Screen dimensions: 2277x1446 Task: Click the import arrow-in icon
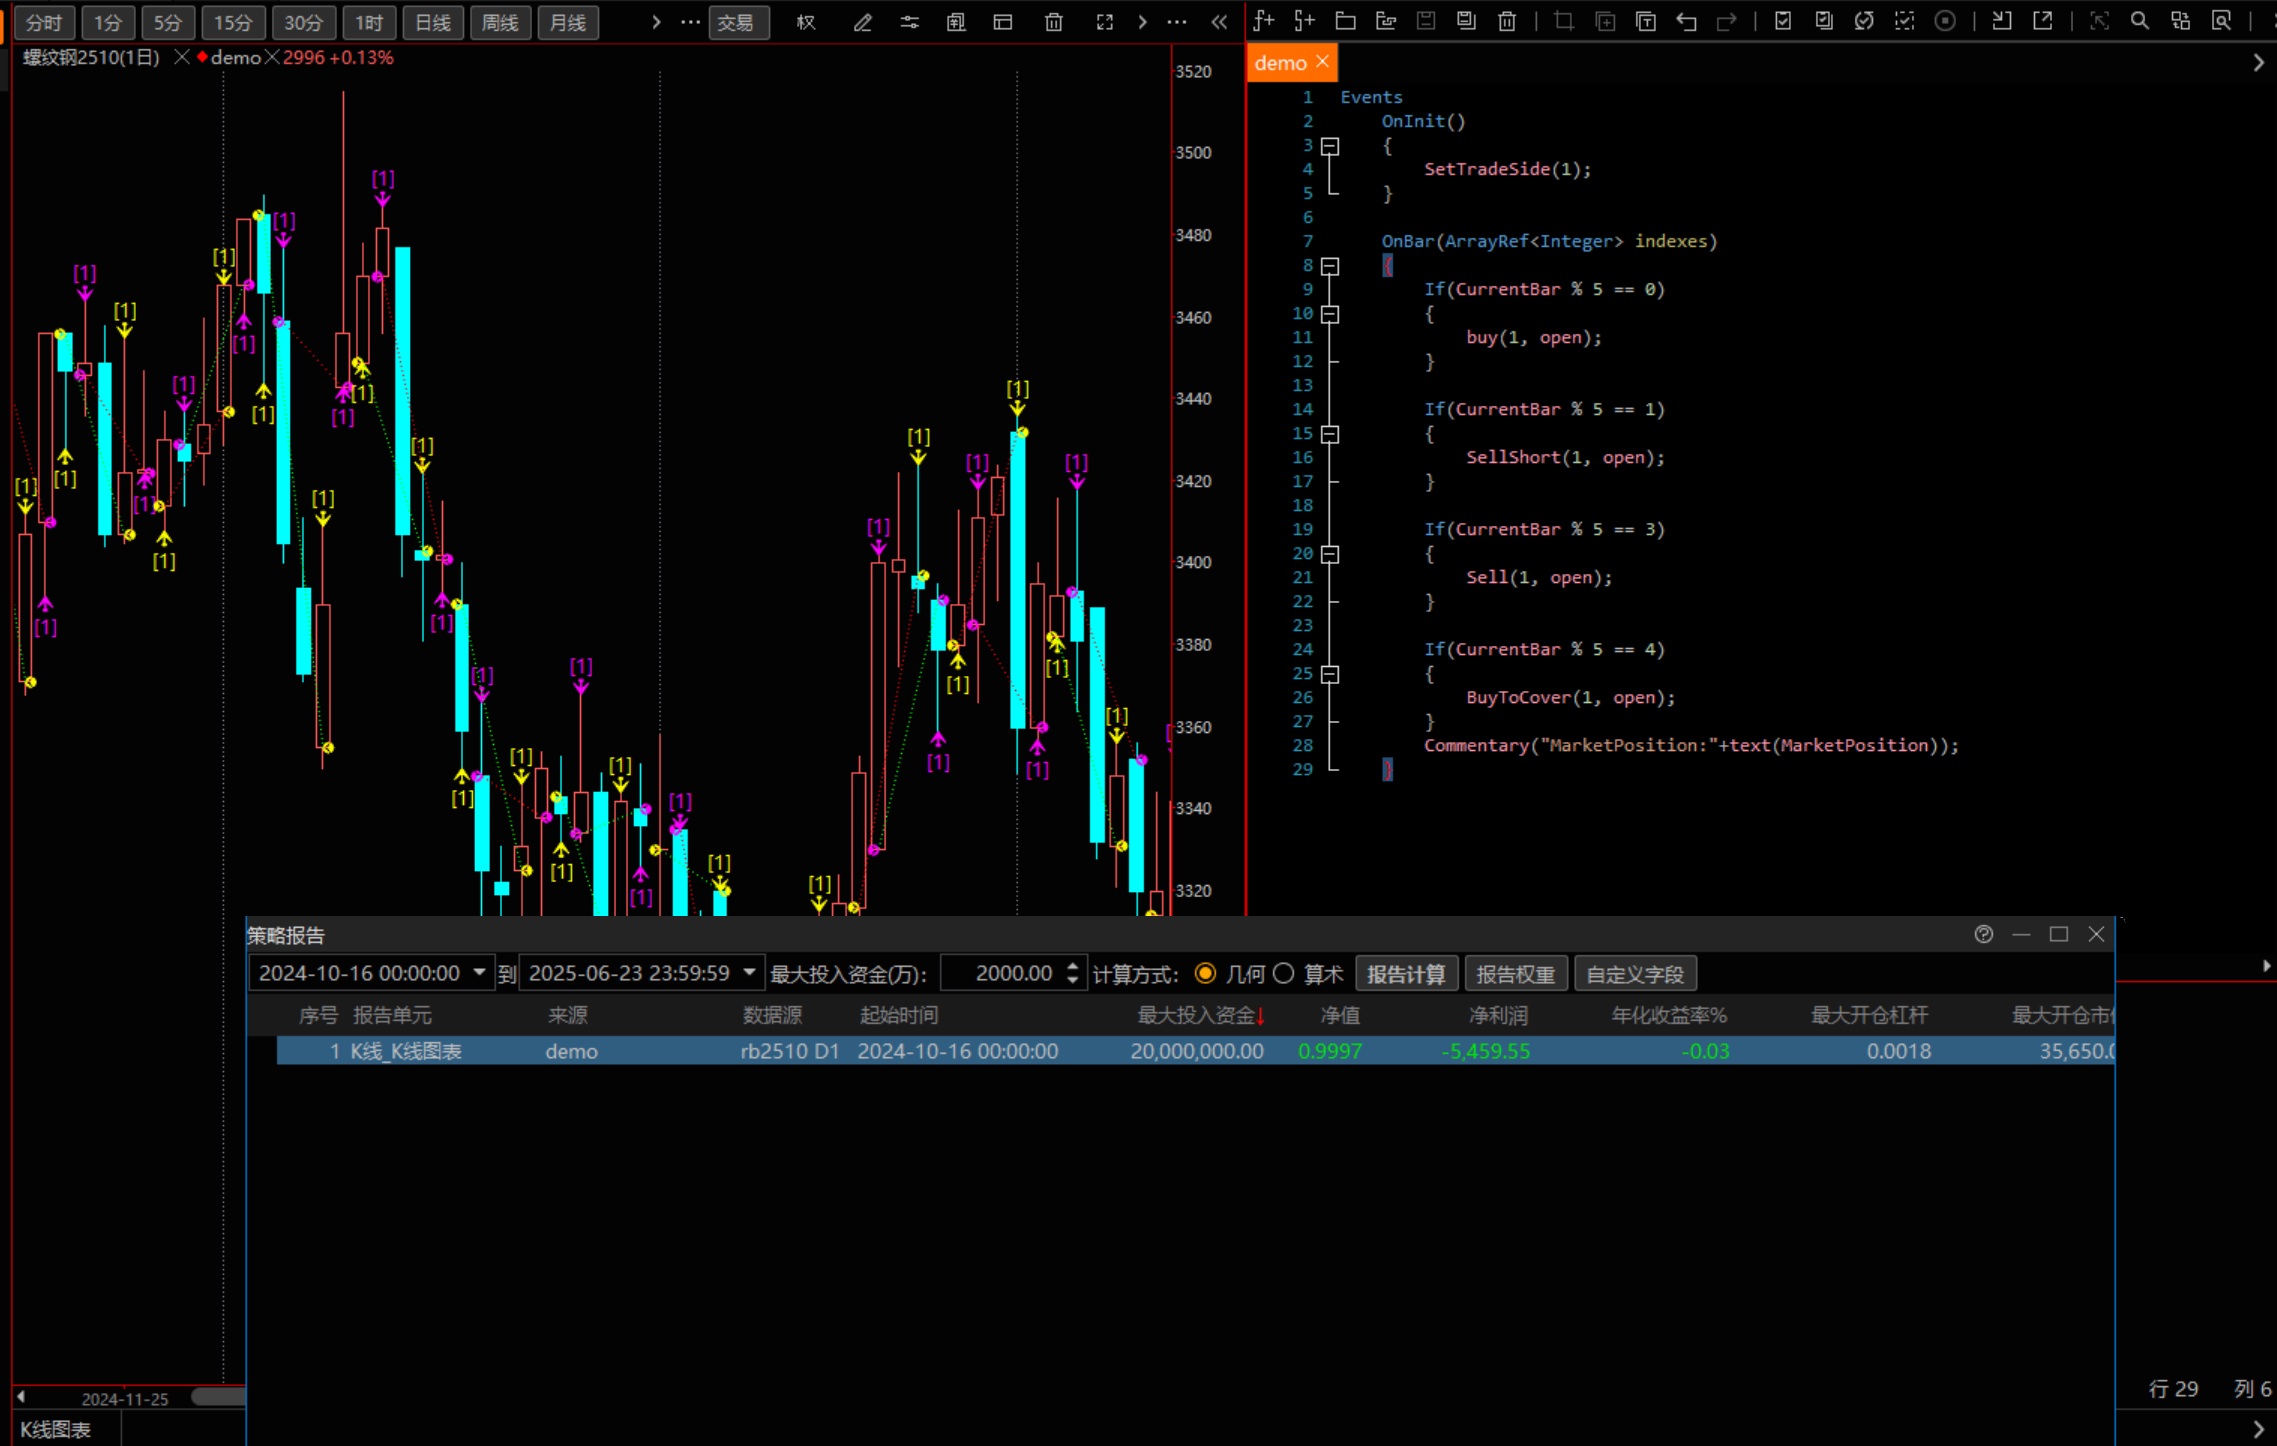2001,21
